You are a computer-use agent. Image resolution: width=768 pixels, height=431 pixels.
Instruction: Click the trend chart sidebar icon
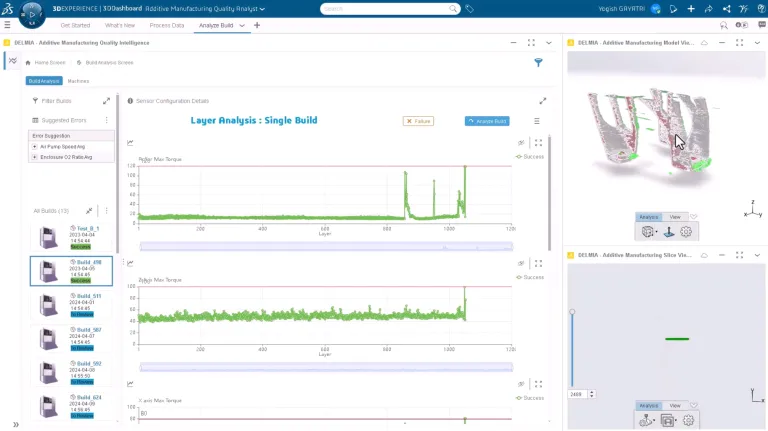point(13,61)
